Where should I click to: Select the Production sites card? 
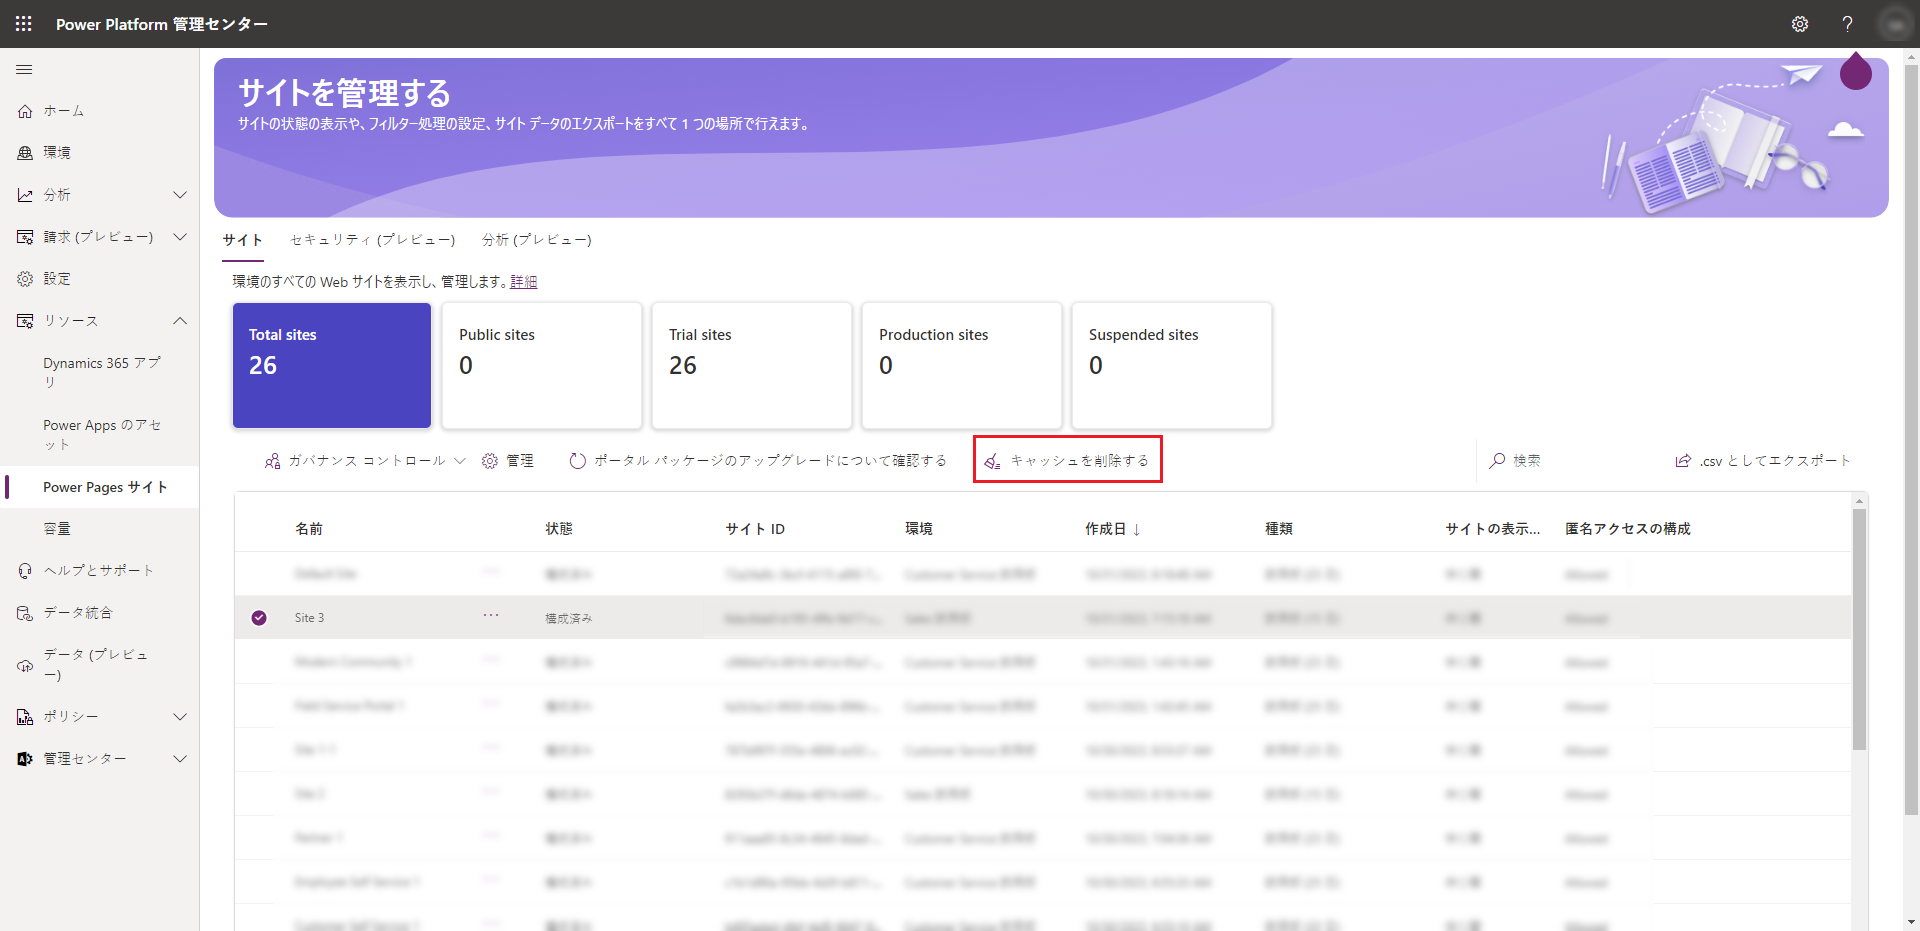[962, 366]
